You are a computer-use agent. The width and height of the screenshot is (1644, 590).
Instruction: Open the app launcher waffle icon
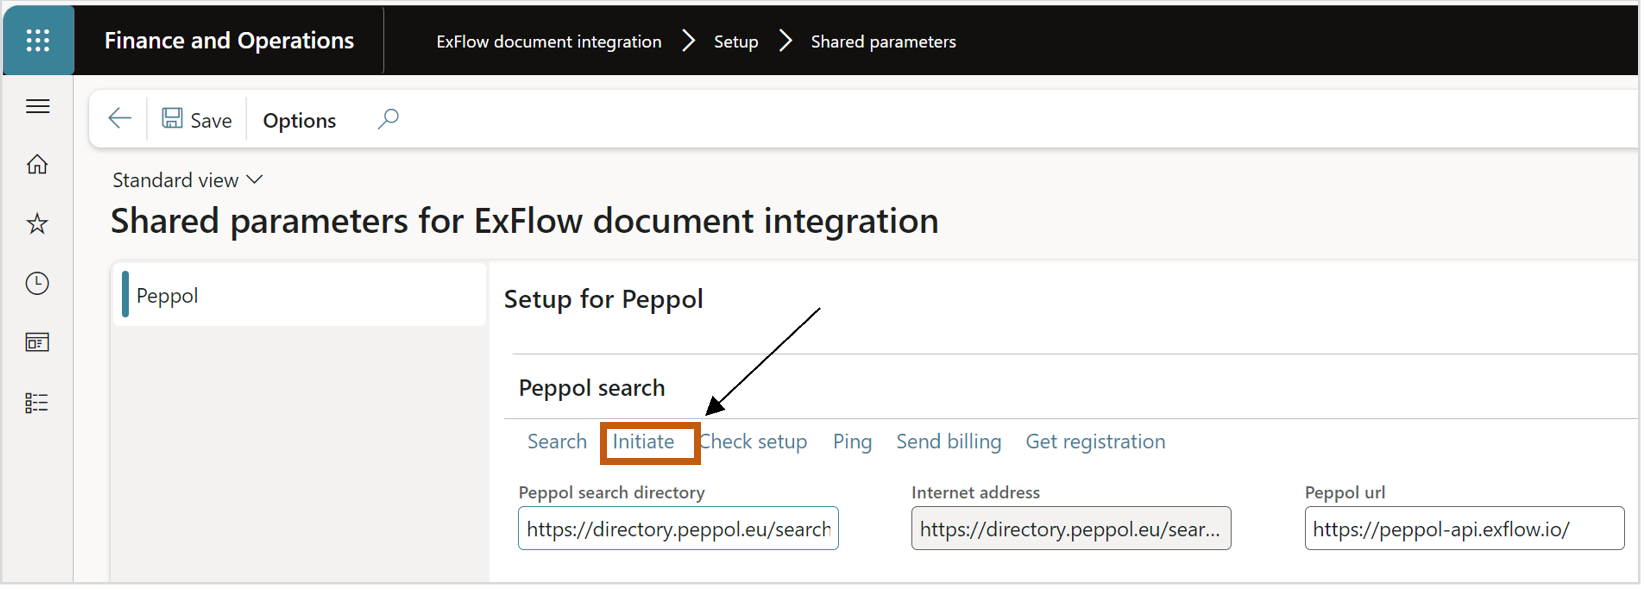tap(38, 40)
